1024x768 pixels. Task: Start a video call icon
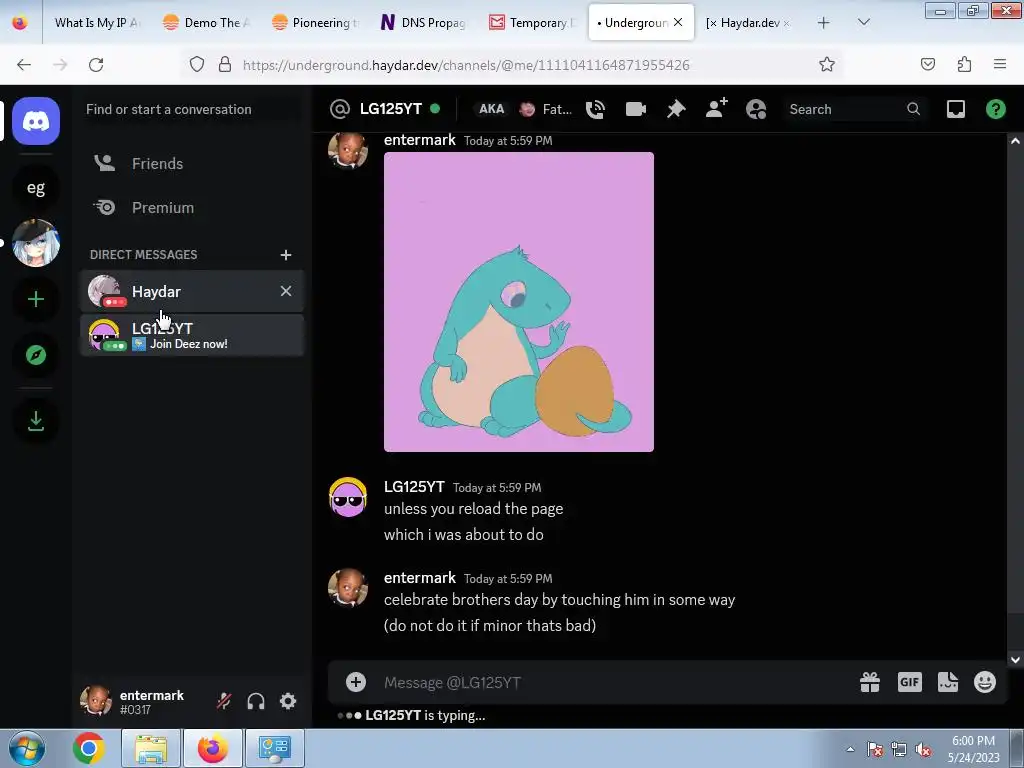[635, 109]
